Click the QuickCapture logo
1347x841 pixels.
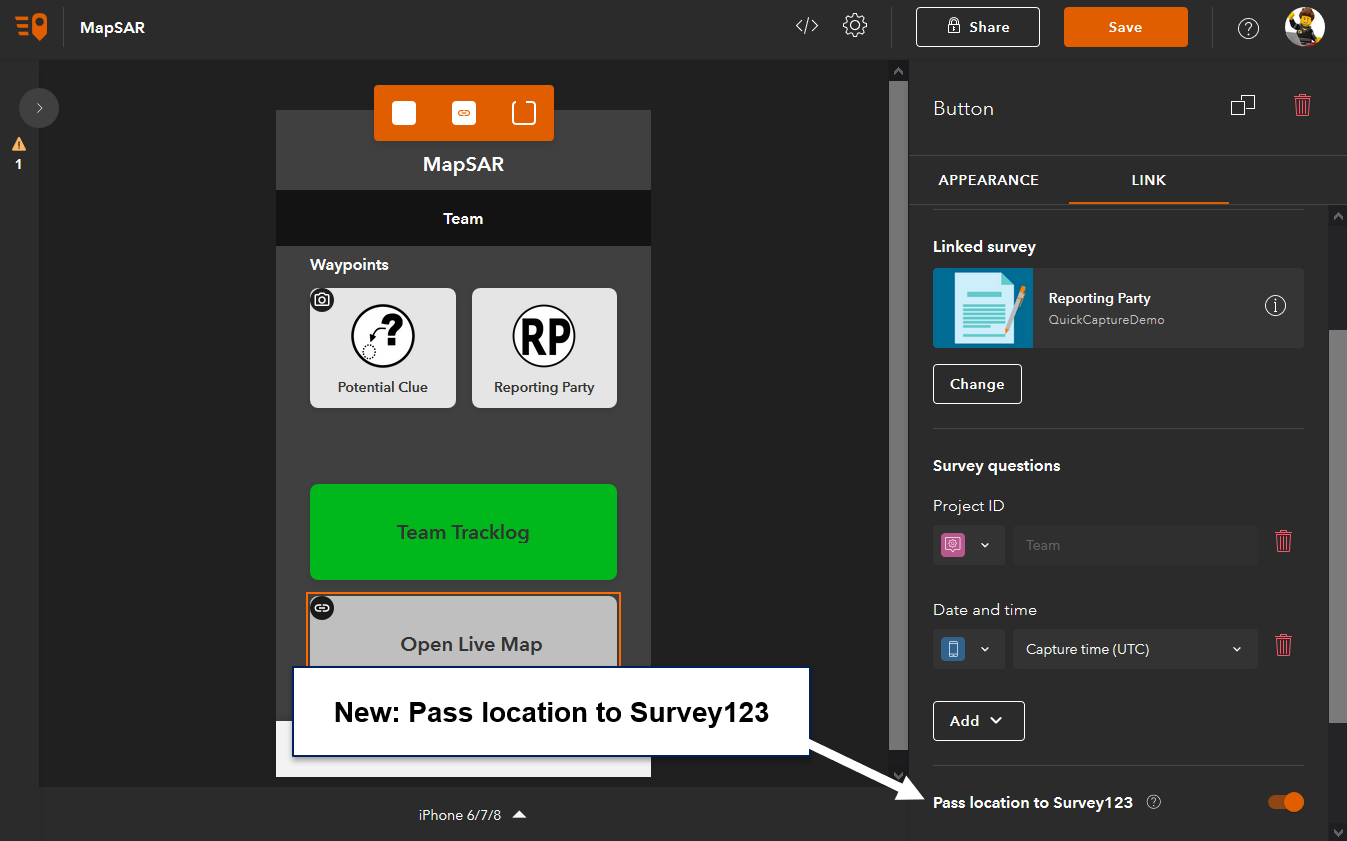(30, 27)
